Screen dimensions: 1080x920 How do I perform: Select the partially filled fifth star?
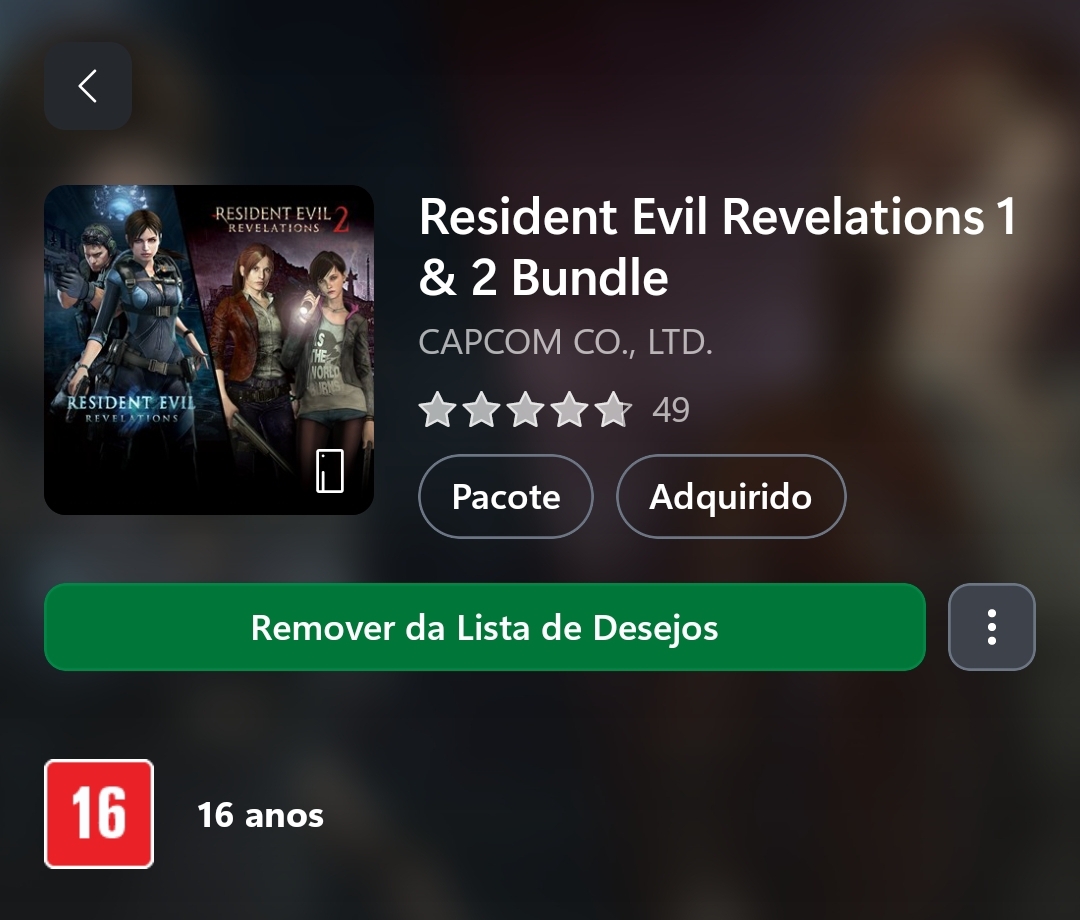[613, 410]
